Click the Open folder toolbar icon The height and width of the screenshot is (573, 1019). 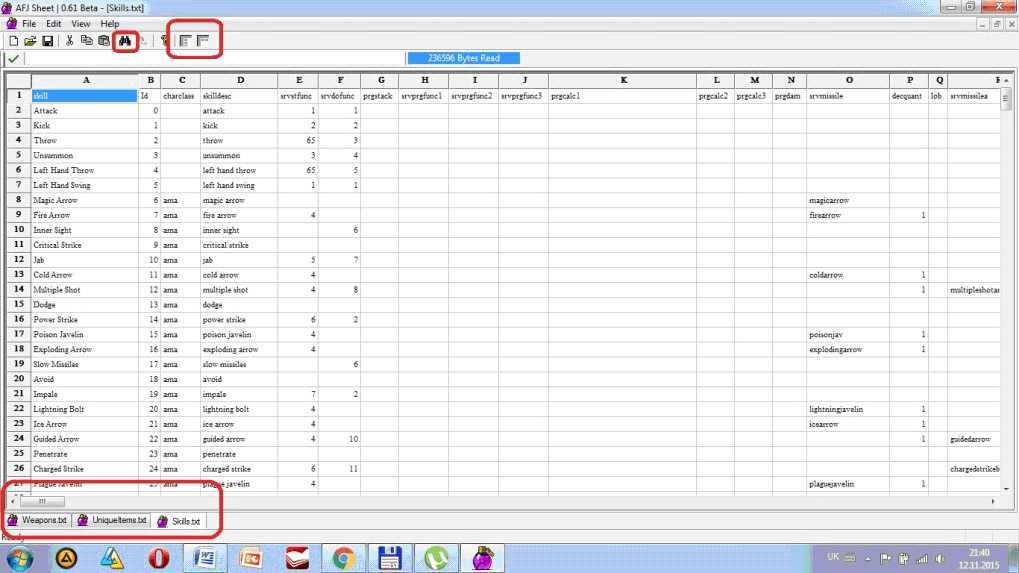pos(30,41)
